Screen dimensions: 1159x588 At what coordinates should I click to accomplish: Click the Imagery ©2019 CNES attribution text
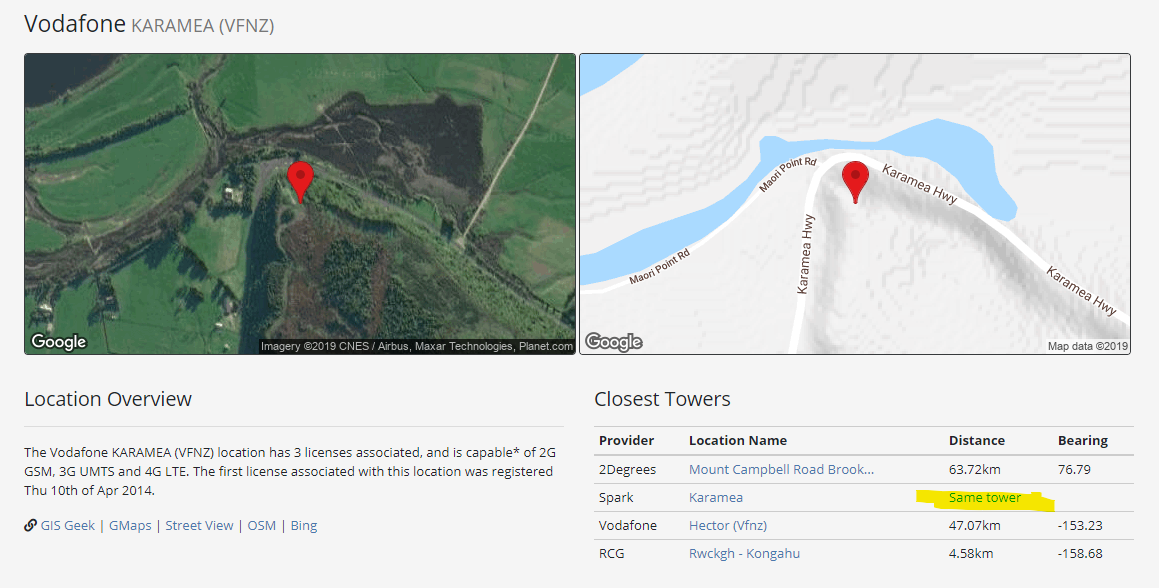tap(417, 346)
